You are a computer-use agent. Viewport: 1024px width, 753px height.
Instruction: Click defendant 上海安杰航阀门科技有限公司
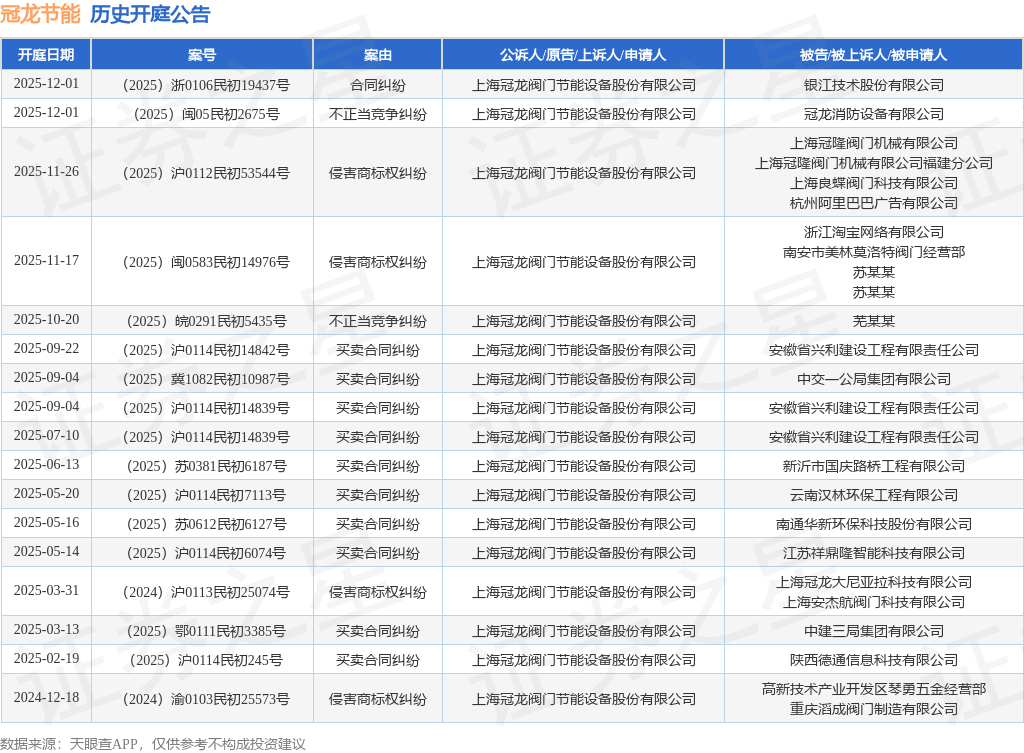tap(873, 602)
